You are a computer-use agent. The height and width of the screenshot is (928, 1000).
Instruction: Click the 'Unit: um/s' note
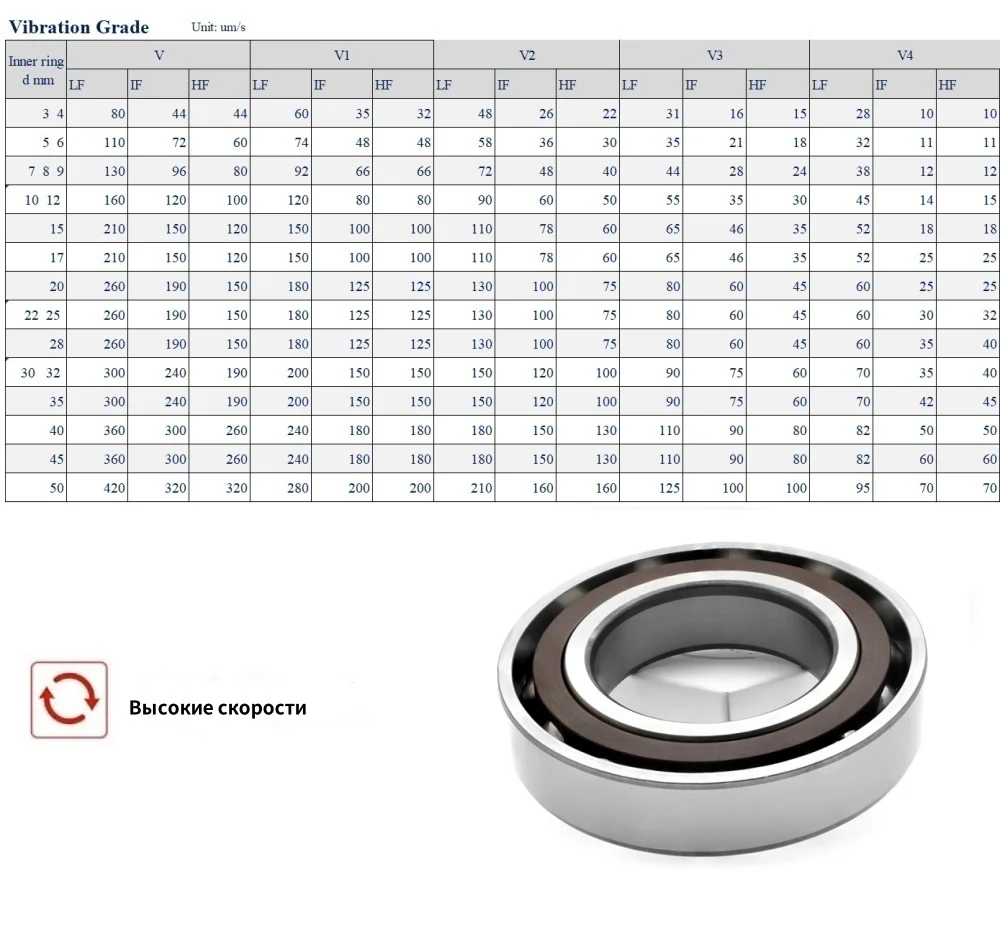tap(218, 27)
